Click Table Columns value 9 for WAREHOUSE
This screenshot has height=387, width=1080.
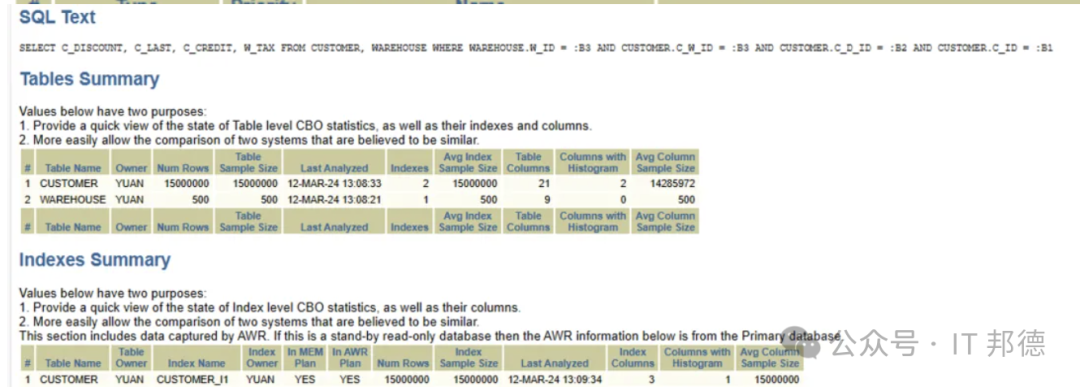(x=546, y=200)
